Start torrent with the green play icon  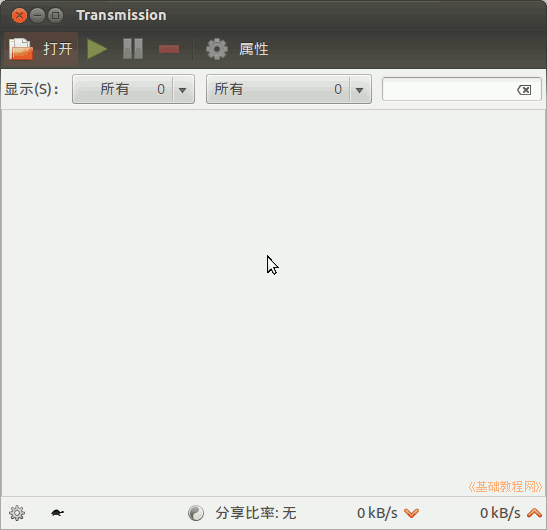point(97,49)
